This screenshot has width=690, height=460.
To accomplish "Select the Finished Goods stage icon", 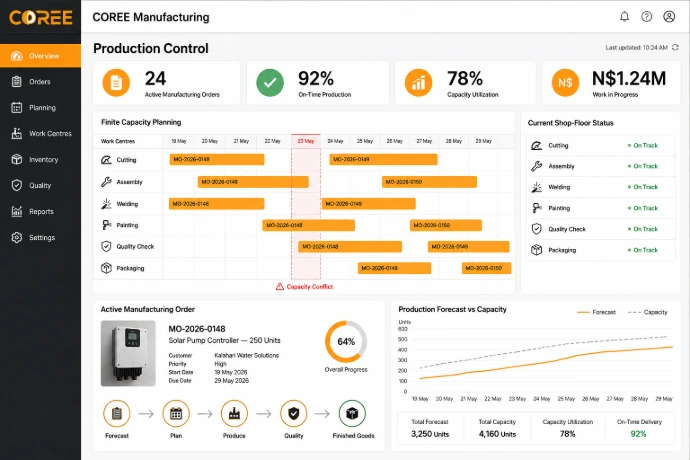I will pos(352,413).
